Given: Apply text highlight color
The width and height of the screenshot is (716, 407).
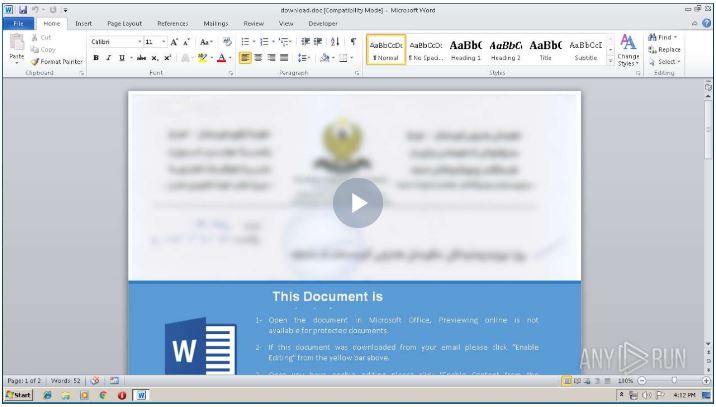Looking at the screenshot, I should point(202,58).
